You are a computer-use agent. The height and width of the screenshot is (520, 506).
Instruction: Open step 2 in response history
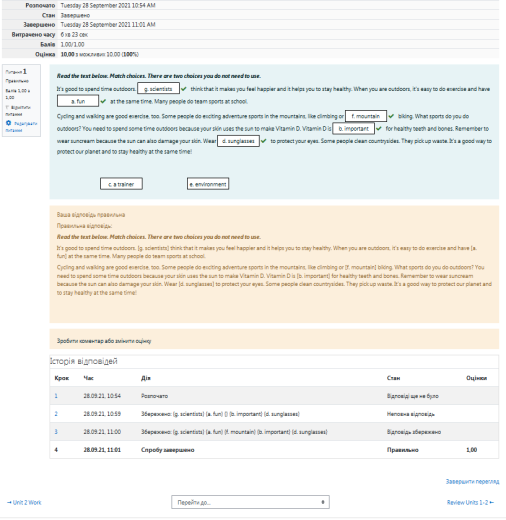point(56,414)
